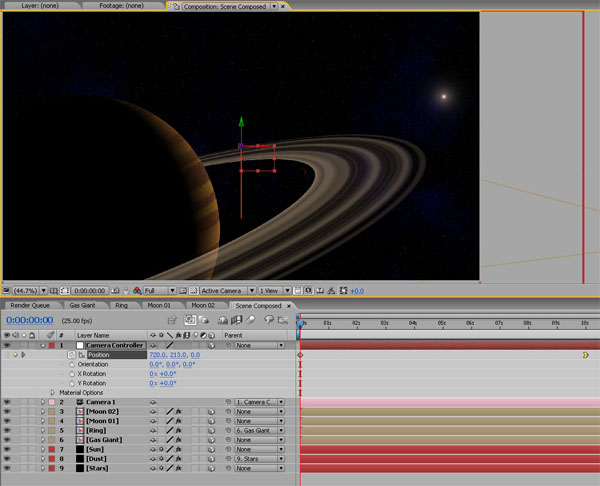
Task: Hide the Moon 02 layer using eye
Action: click(8, 412)
